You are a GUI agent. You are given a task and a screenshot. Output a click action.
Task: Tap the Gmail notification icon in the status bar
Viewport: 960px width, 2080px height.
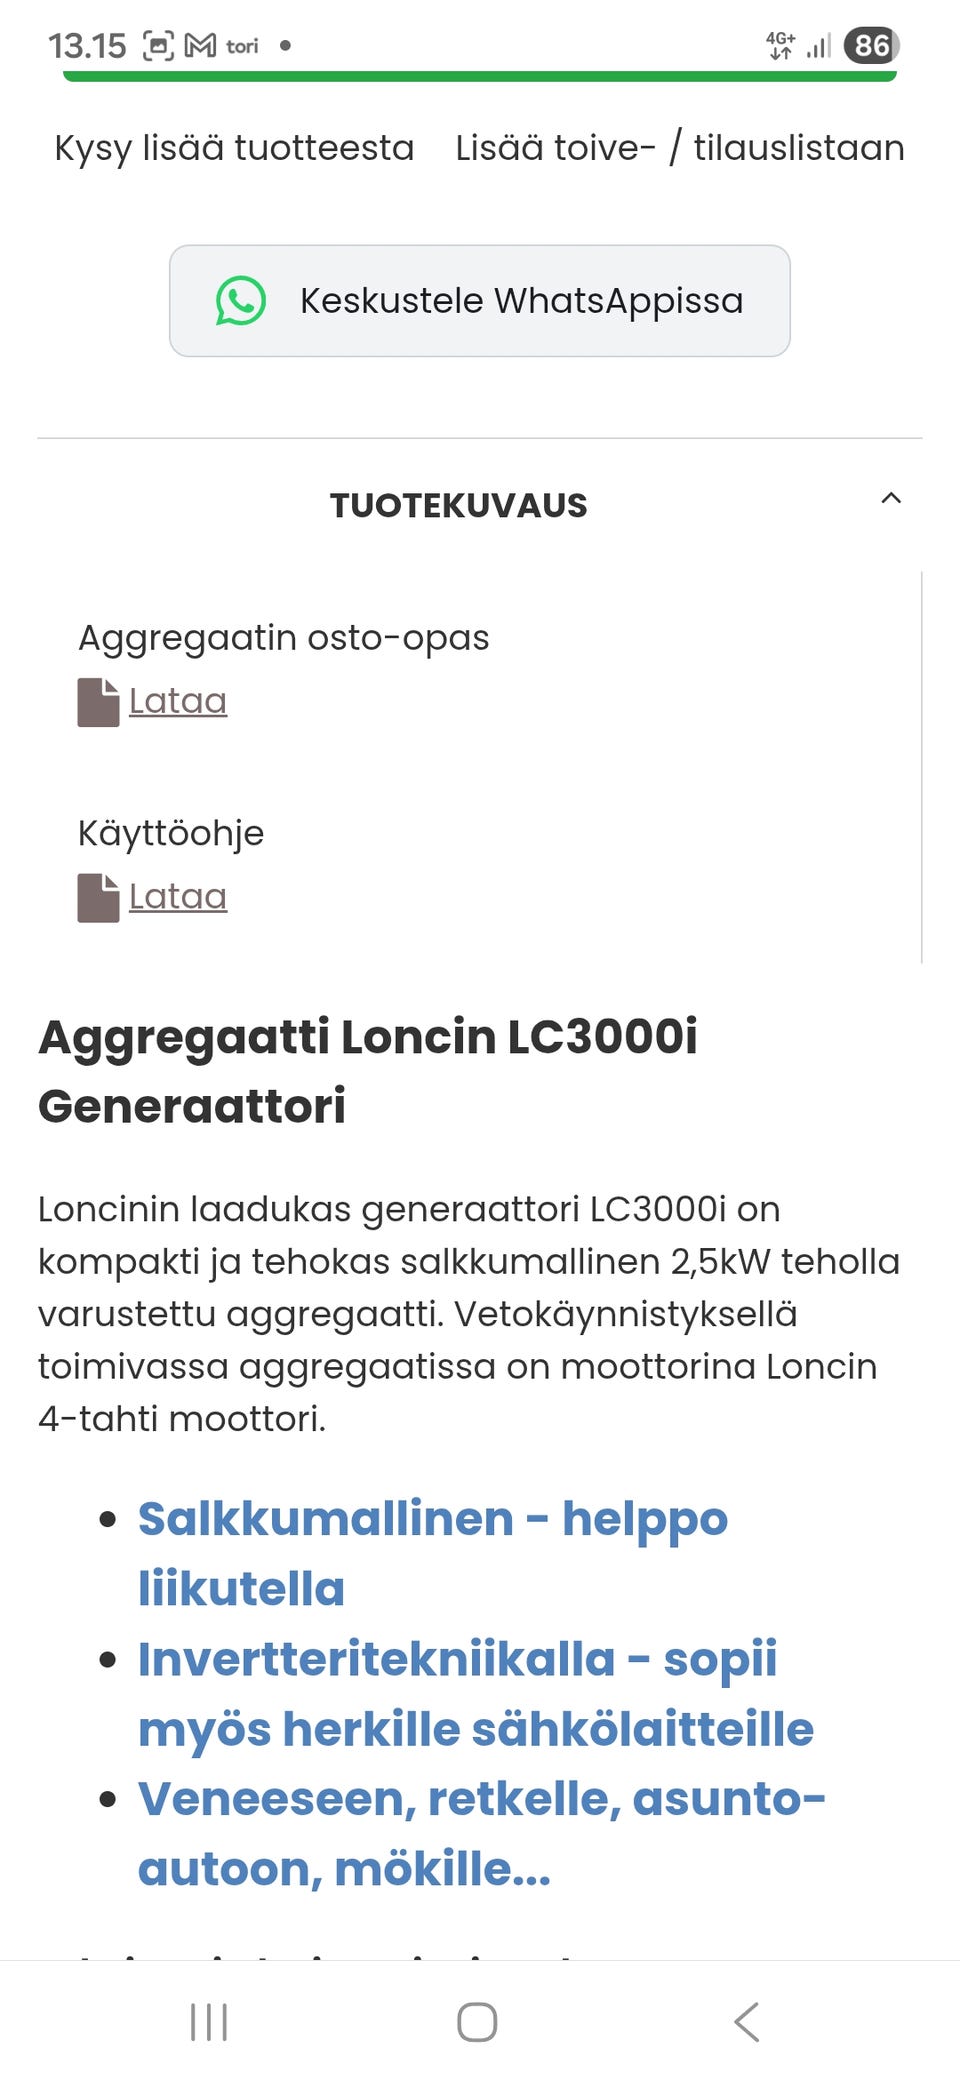[200, 45]
